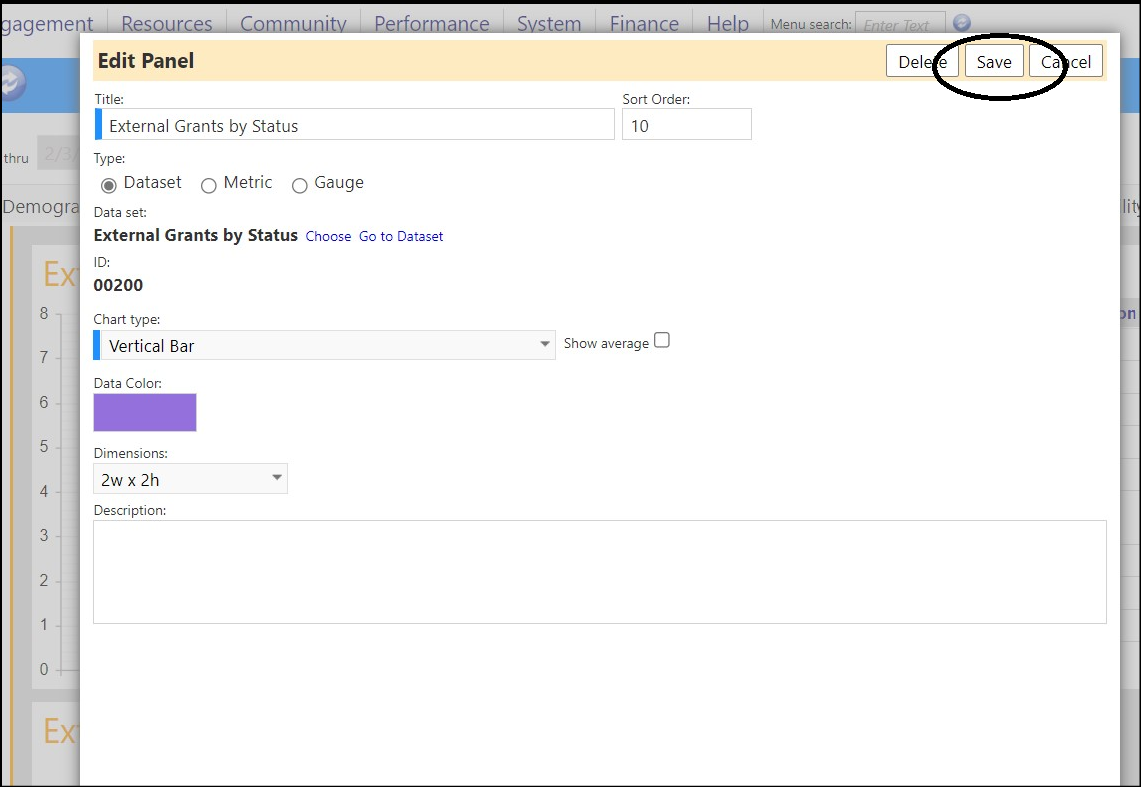Click the Delete button
1141x787 pixels.
pyautogui.click(x=922, y=61)
